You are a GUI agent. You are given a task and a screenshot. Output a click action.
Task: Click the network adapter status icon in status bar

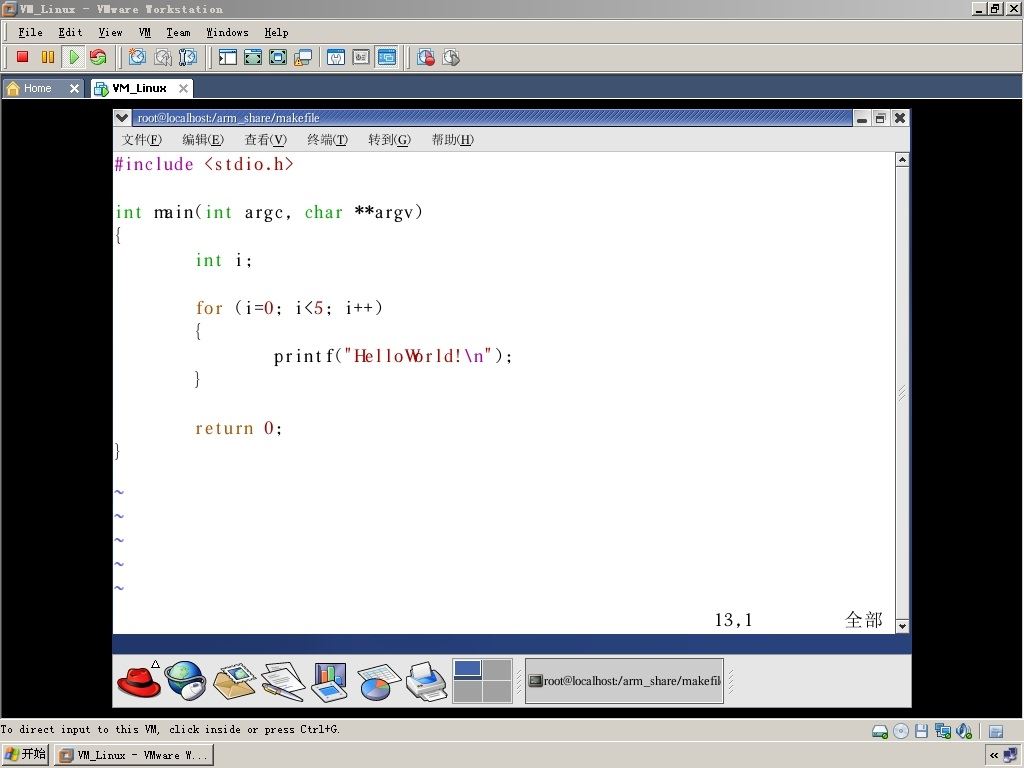[942, 731]
